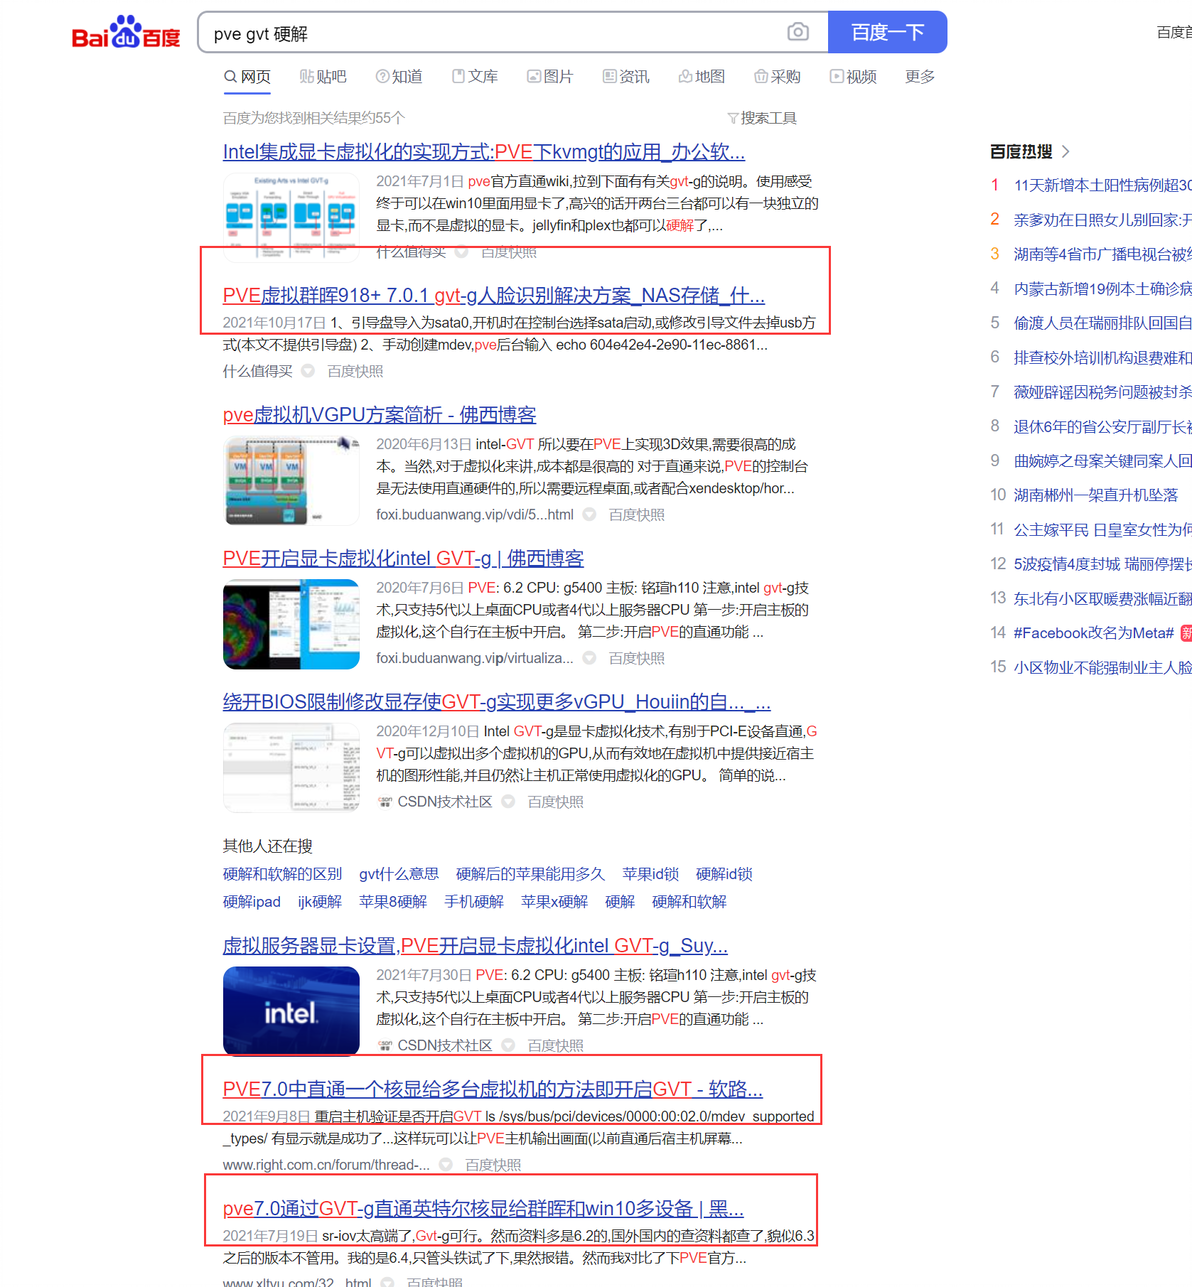
Task: Open result 'Intel集成显卡虚拟化的实现方式'
Action: pyautogui.click(x=484, y=152)
